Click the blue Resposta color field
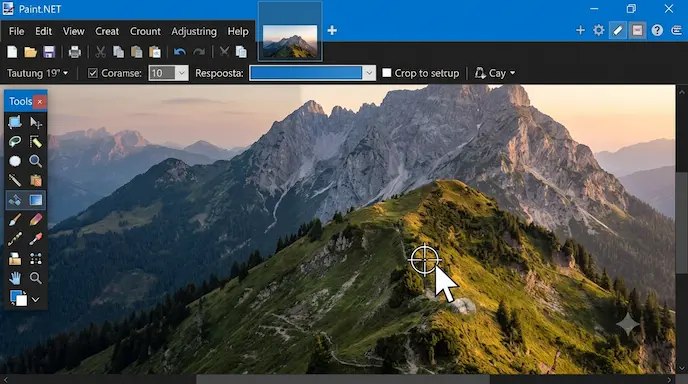Image resolution: width=688 pixels, height=384 pixels. (306, 73)
